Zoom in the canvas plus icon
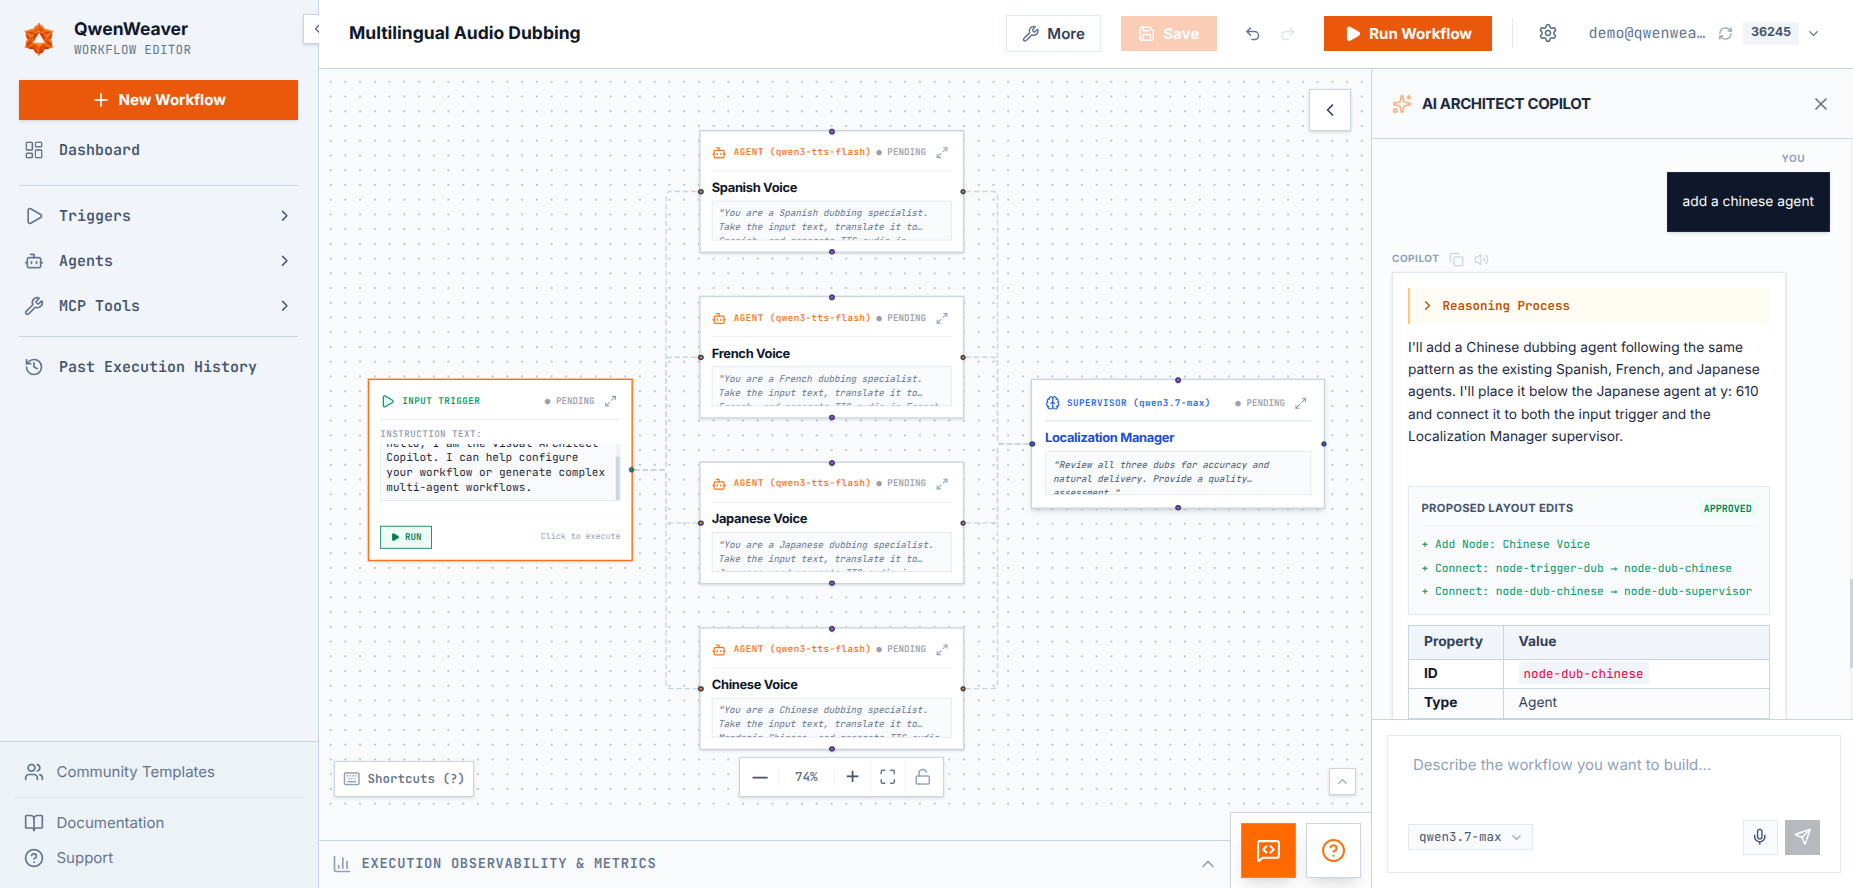 852,777
